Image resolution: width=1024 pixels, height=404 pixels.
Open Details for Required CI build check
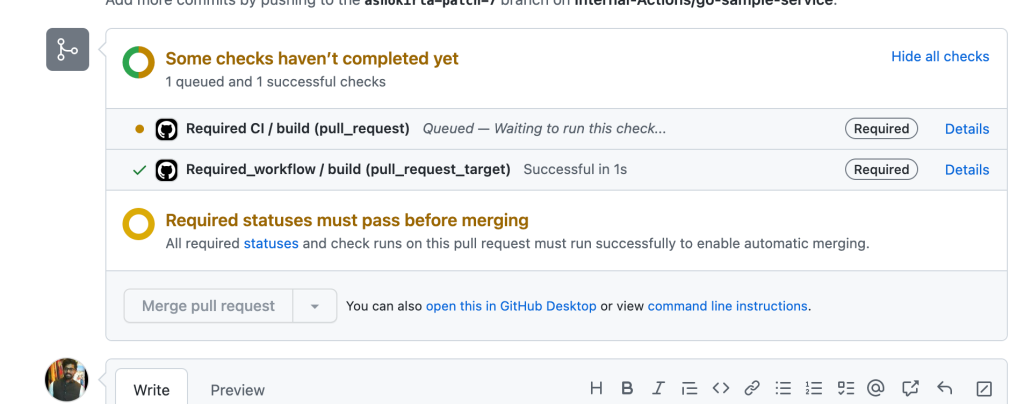(x=967, y=129)
